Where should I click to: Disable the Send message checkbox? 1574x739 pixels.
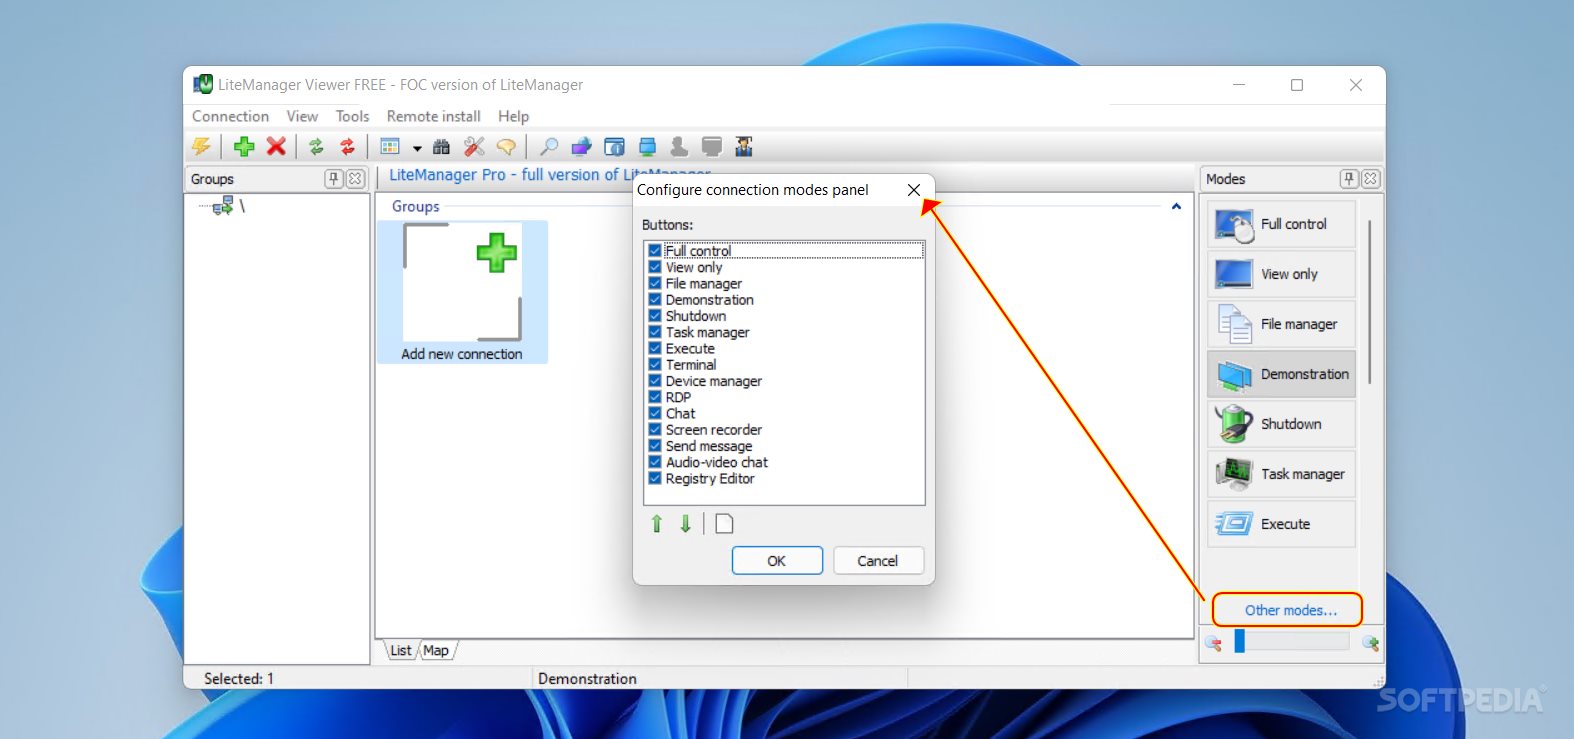tap(655, 446)
